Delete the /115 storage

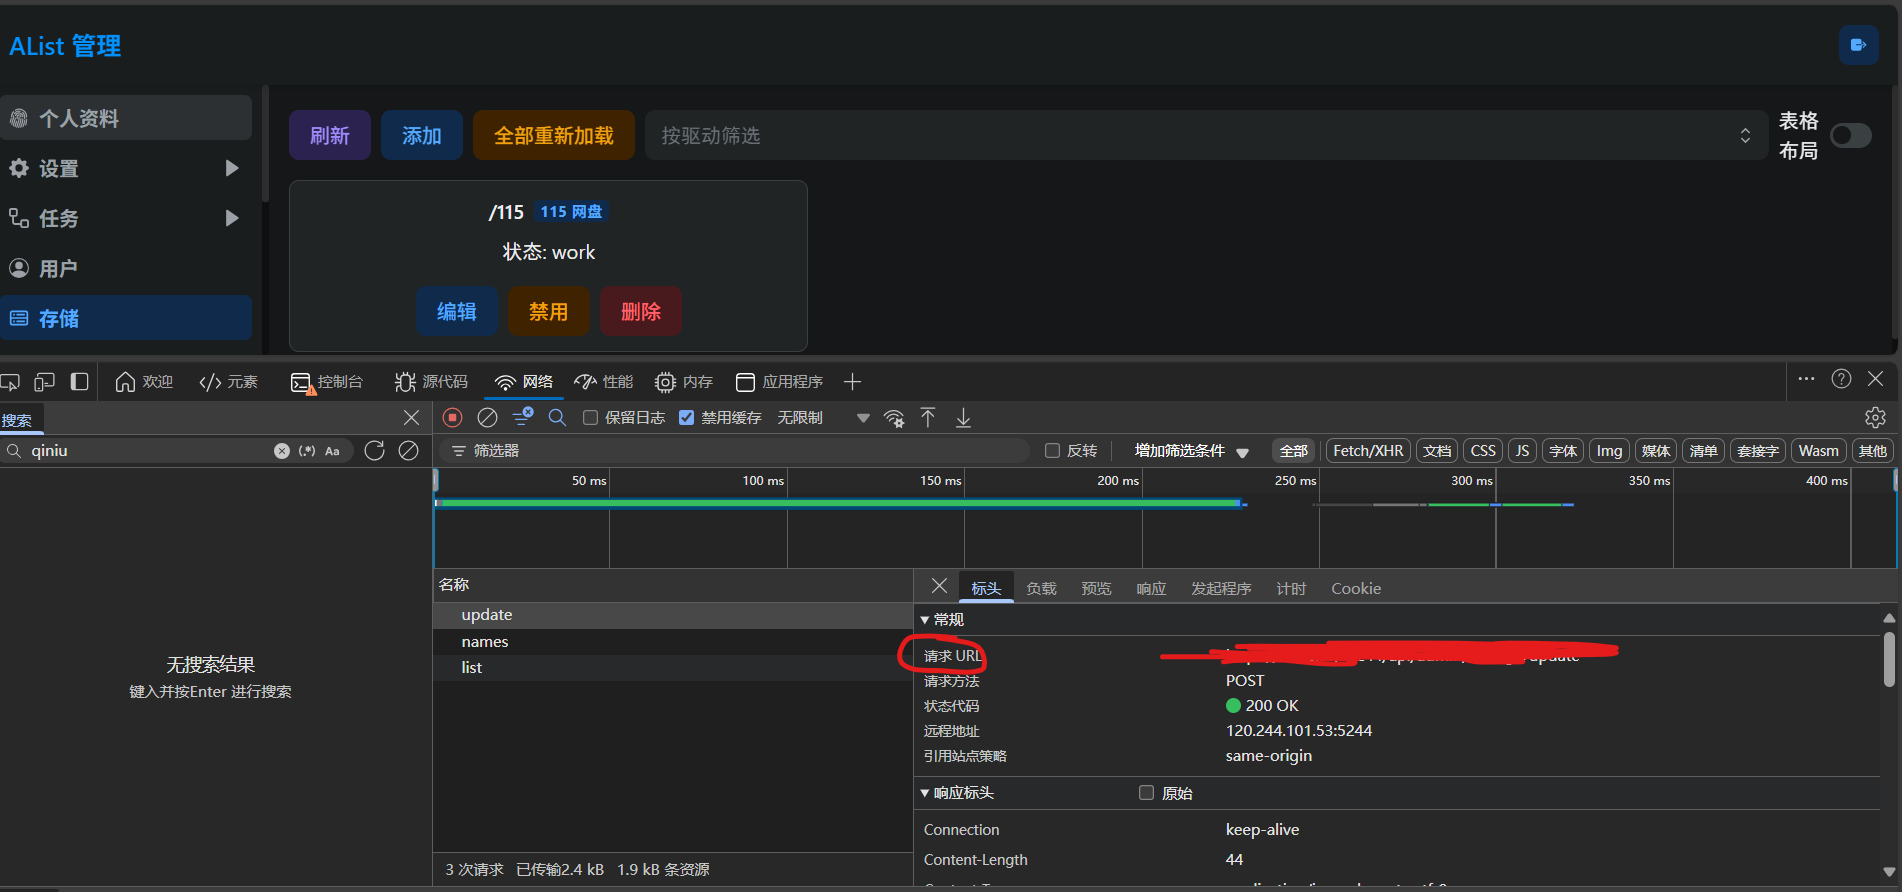tap(641, 311)
